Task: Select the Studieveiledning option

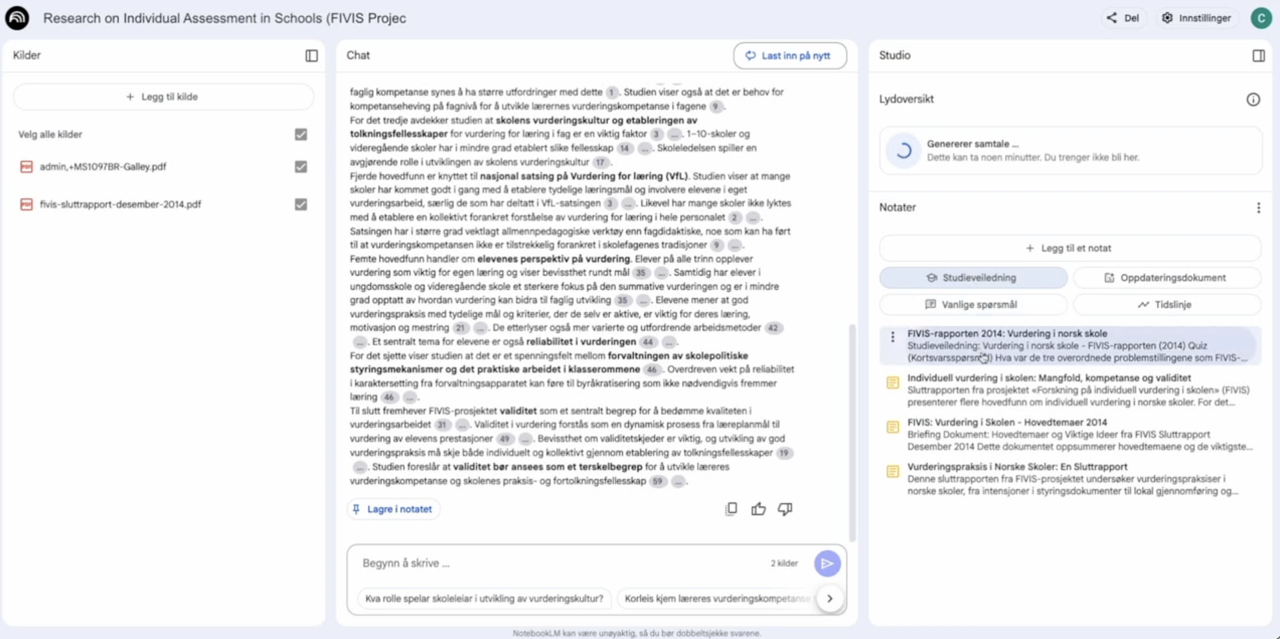Action: [x=973, y=278]
